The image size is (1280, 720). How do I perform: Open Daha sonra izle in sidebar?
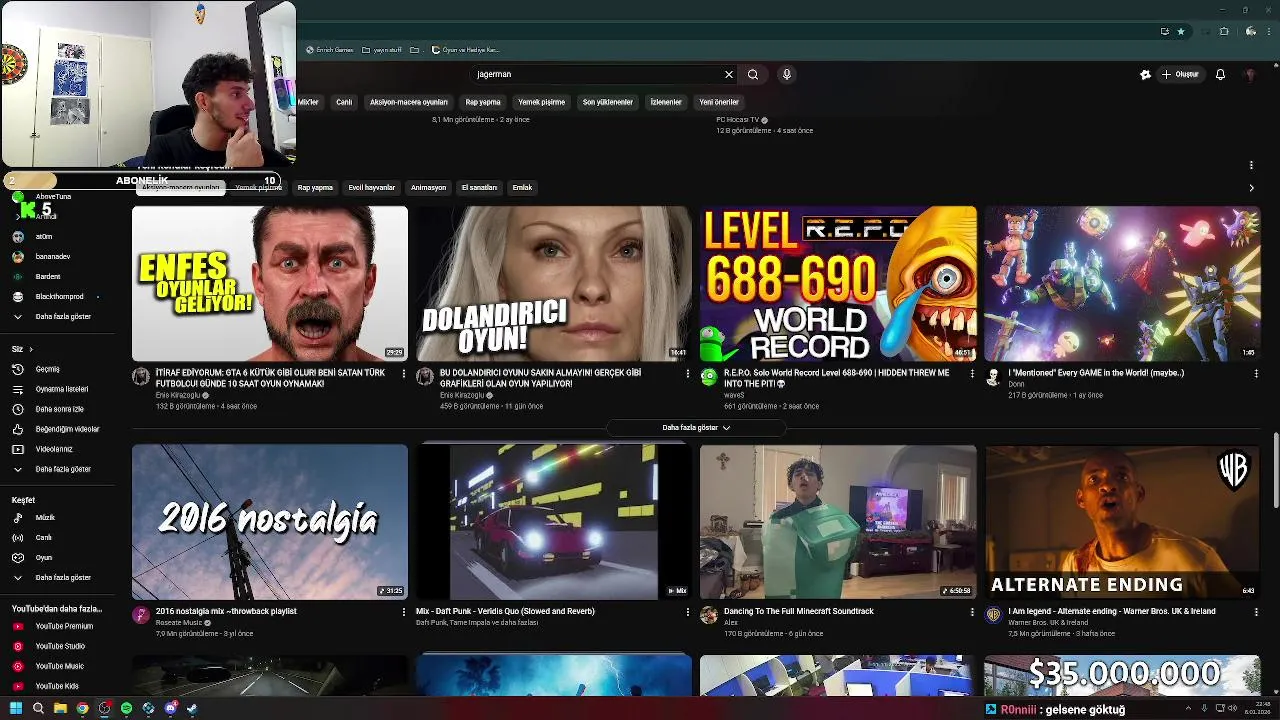pos(58,409)
